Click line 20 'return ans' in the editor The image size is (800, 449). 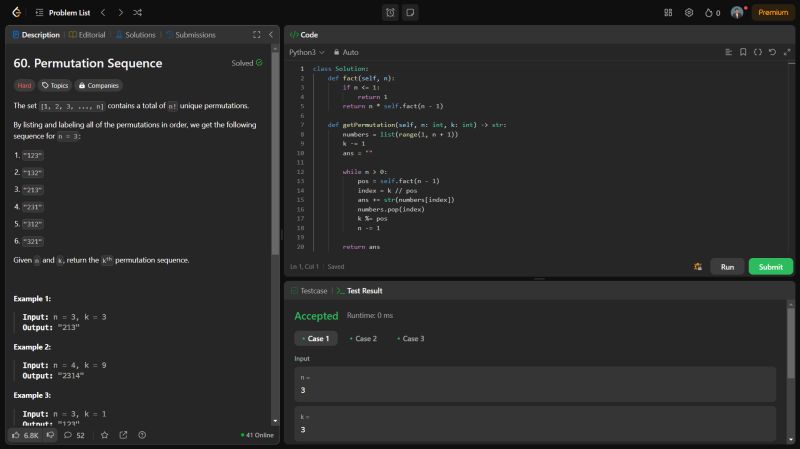[x=361, y=247]
